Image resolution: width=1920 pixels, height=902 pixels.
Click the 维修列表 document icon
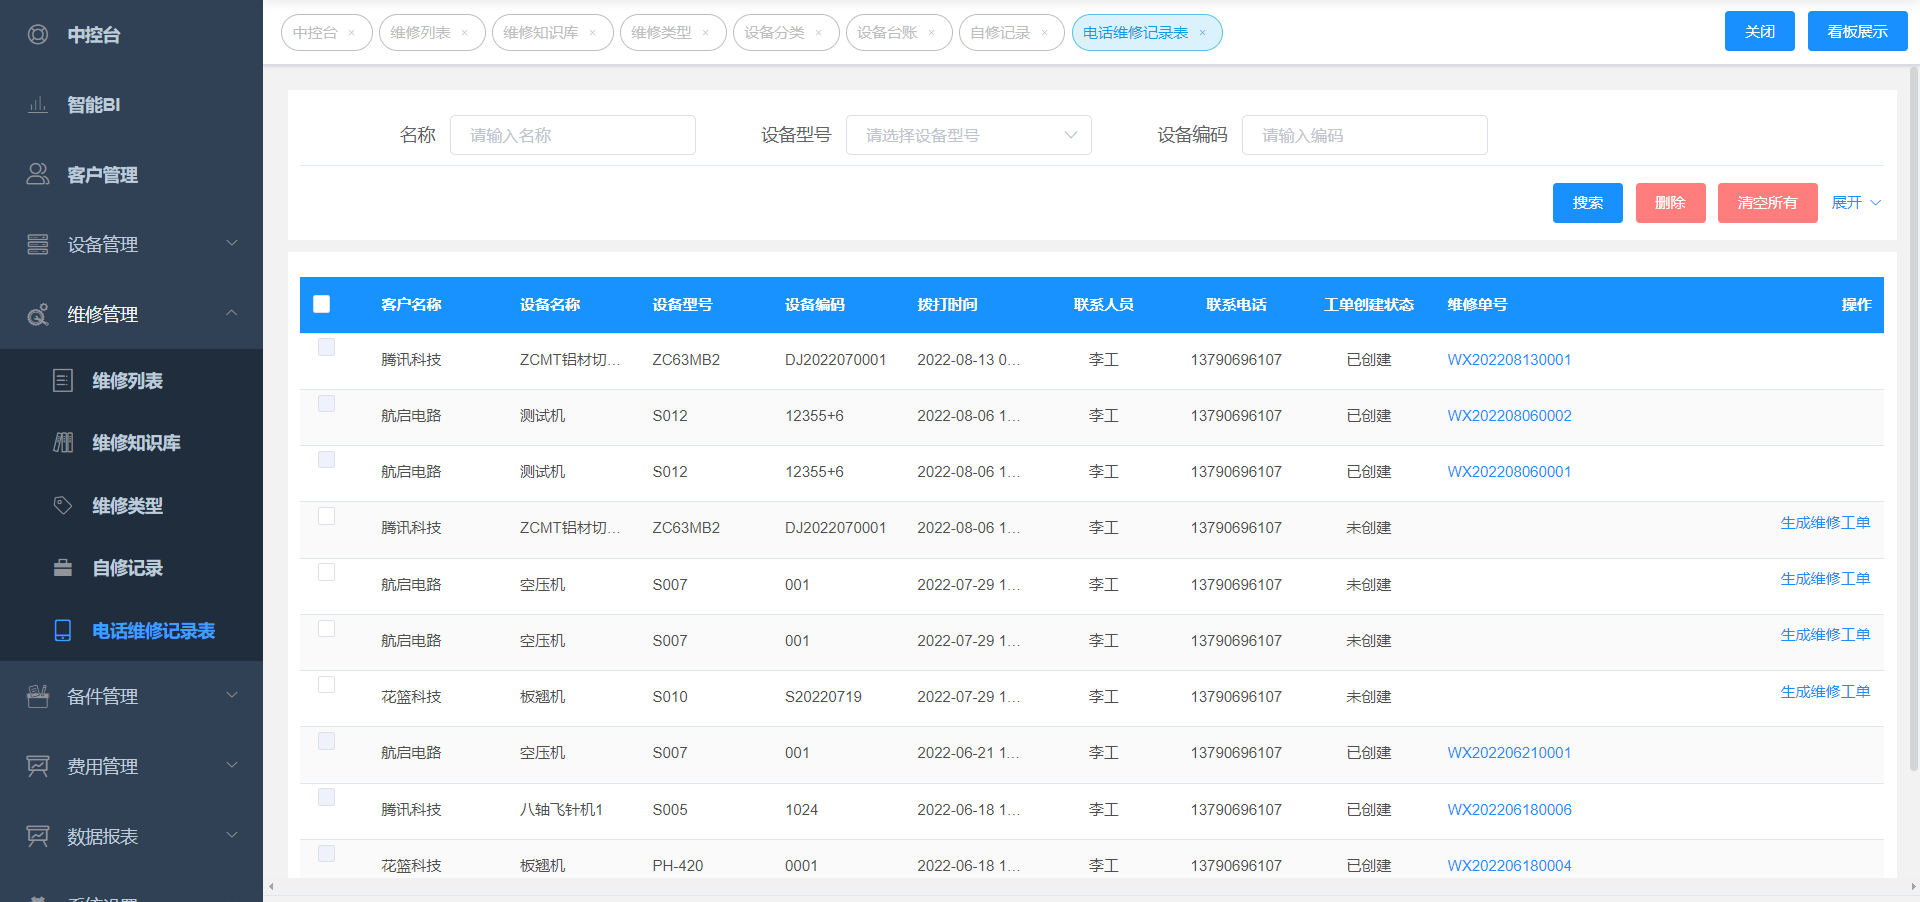(x=63, y=381)
